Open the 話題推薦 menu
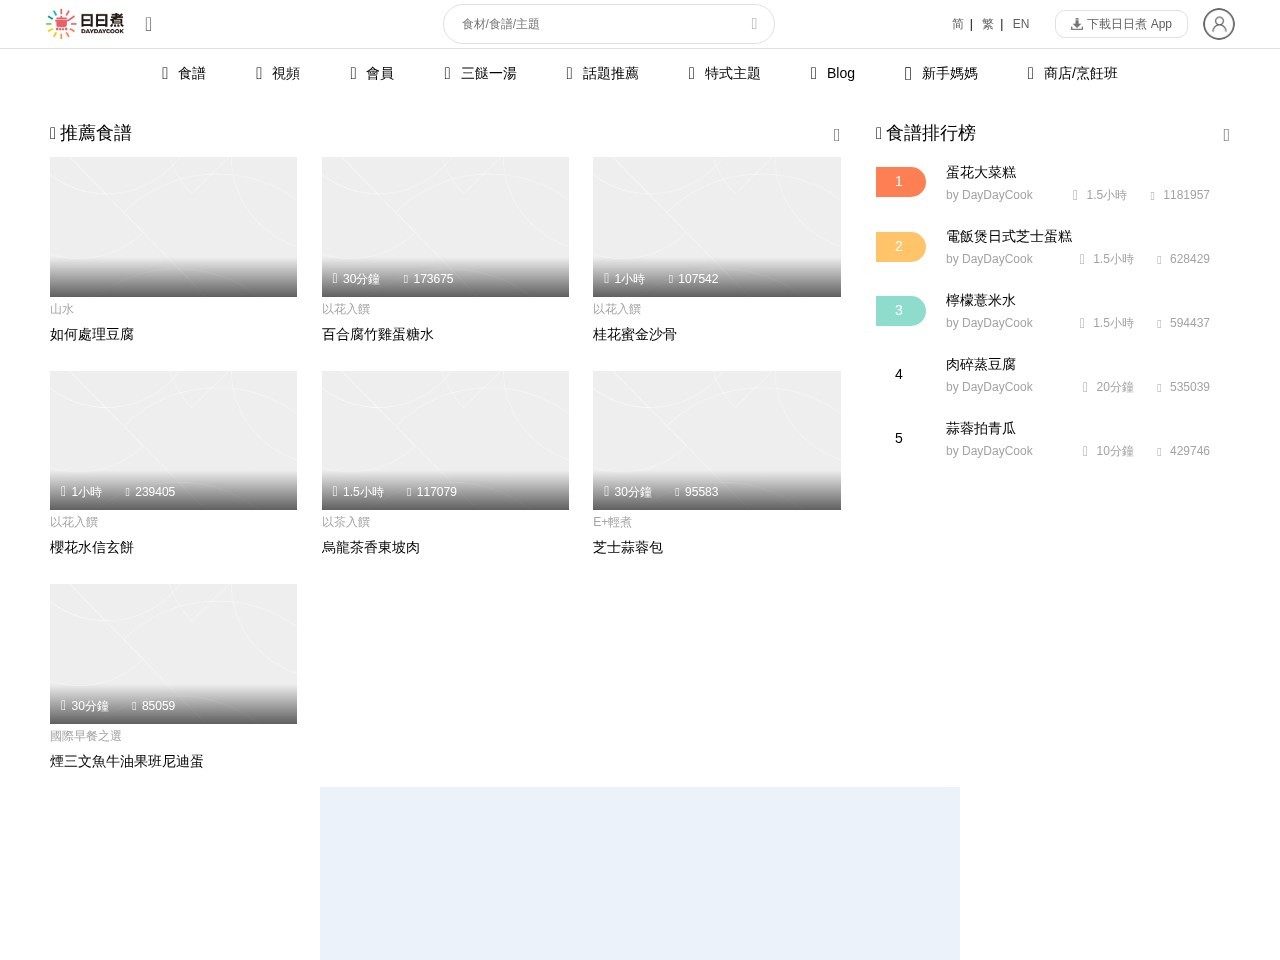 [603, 73]
